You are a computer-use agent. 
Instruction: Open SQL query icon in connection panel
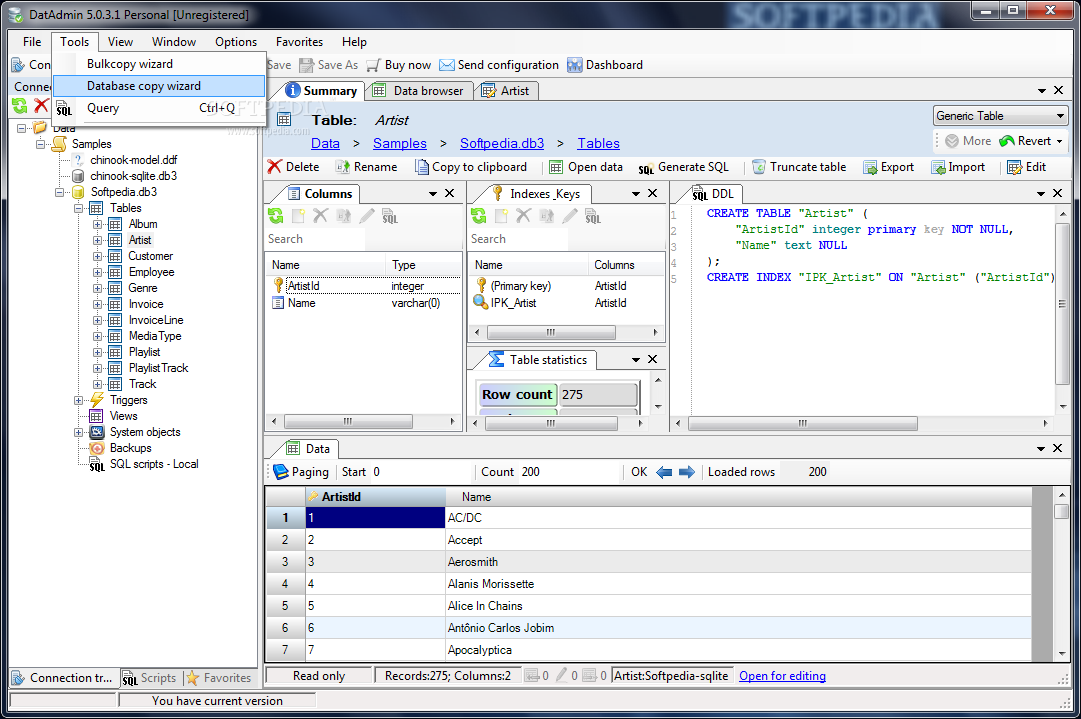[x=63, y=108]
